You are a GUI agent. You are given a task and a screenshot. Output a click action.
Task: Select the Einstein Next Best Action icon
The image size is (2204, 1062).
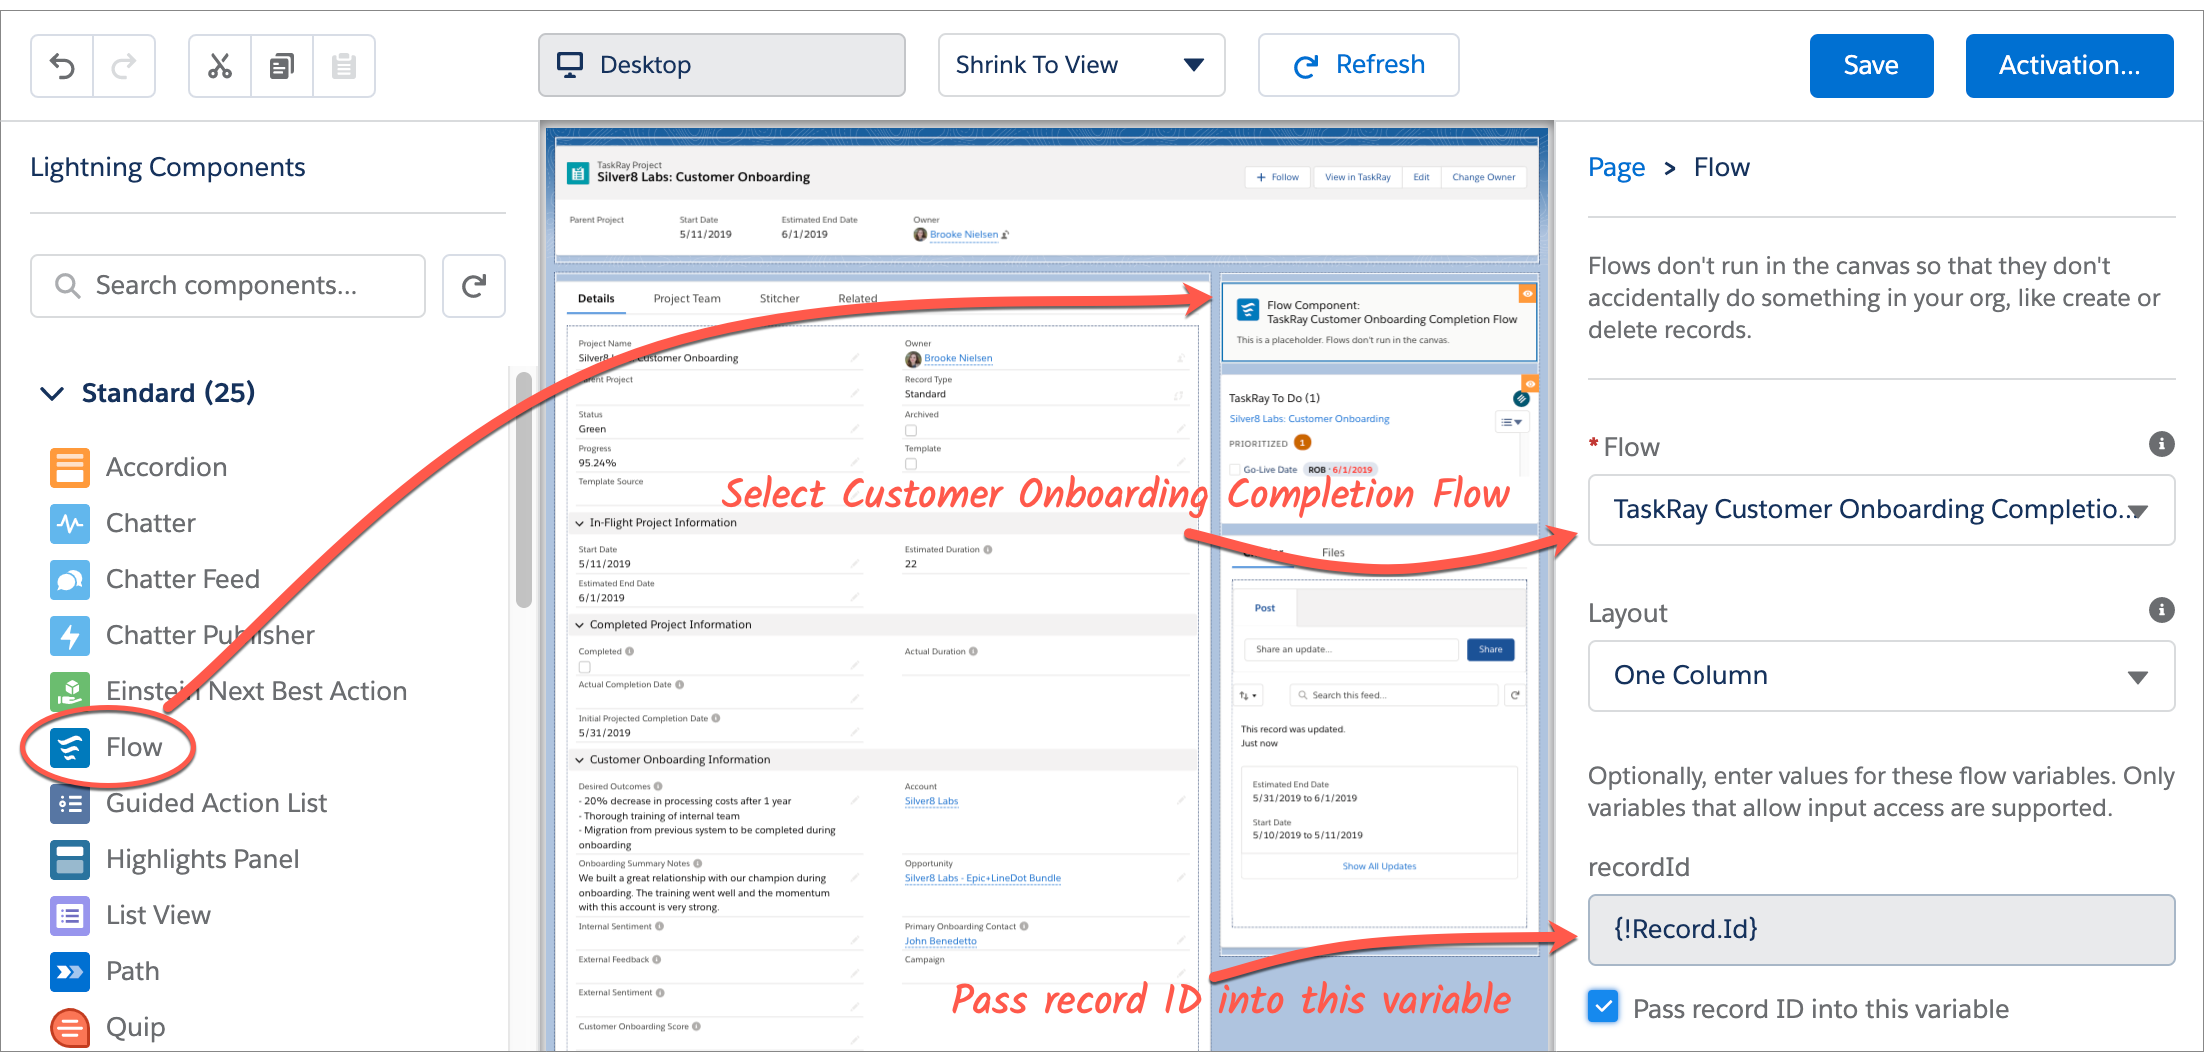[70, 691]
